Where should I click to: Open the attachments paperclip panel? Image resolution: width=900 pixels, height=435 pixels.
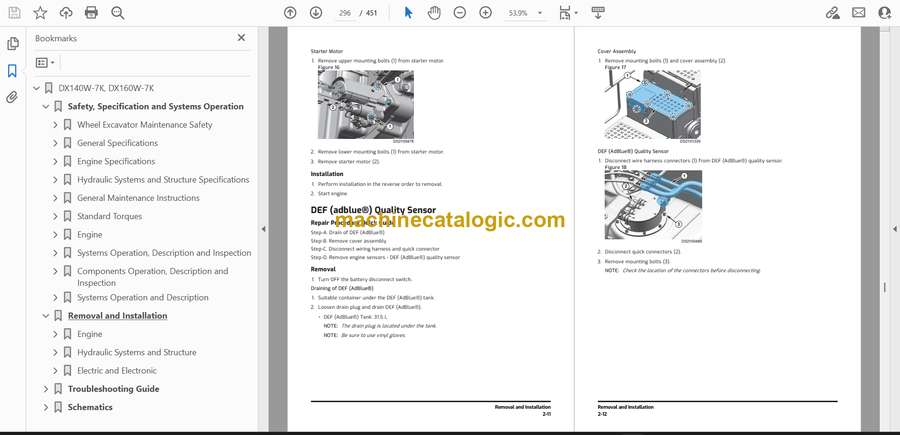tap(12, 97)
